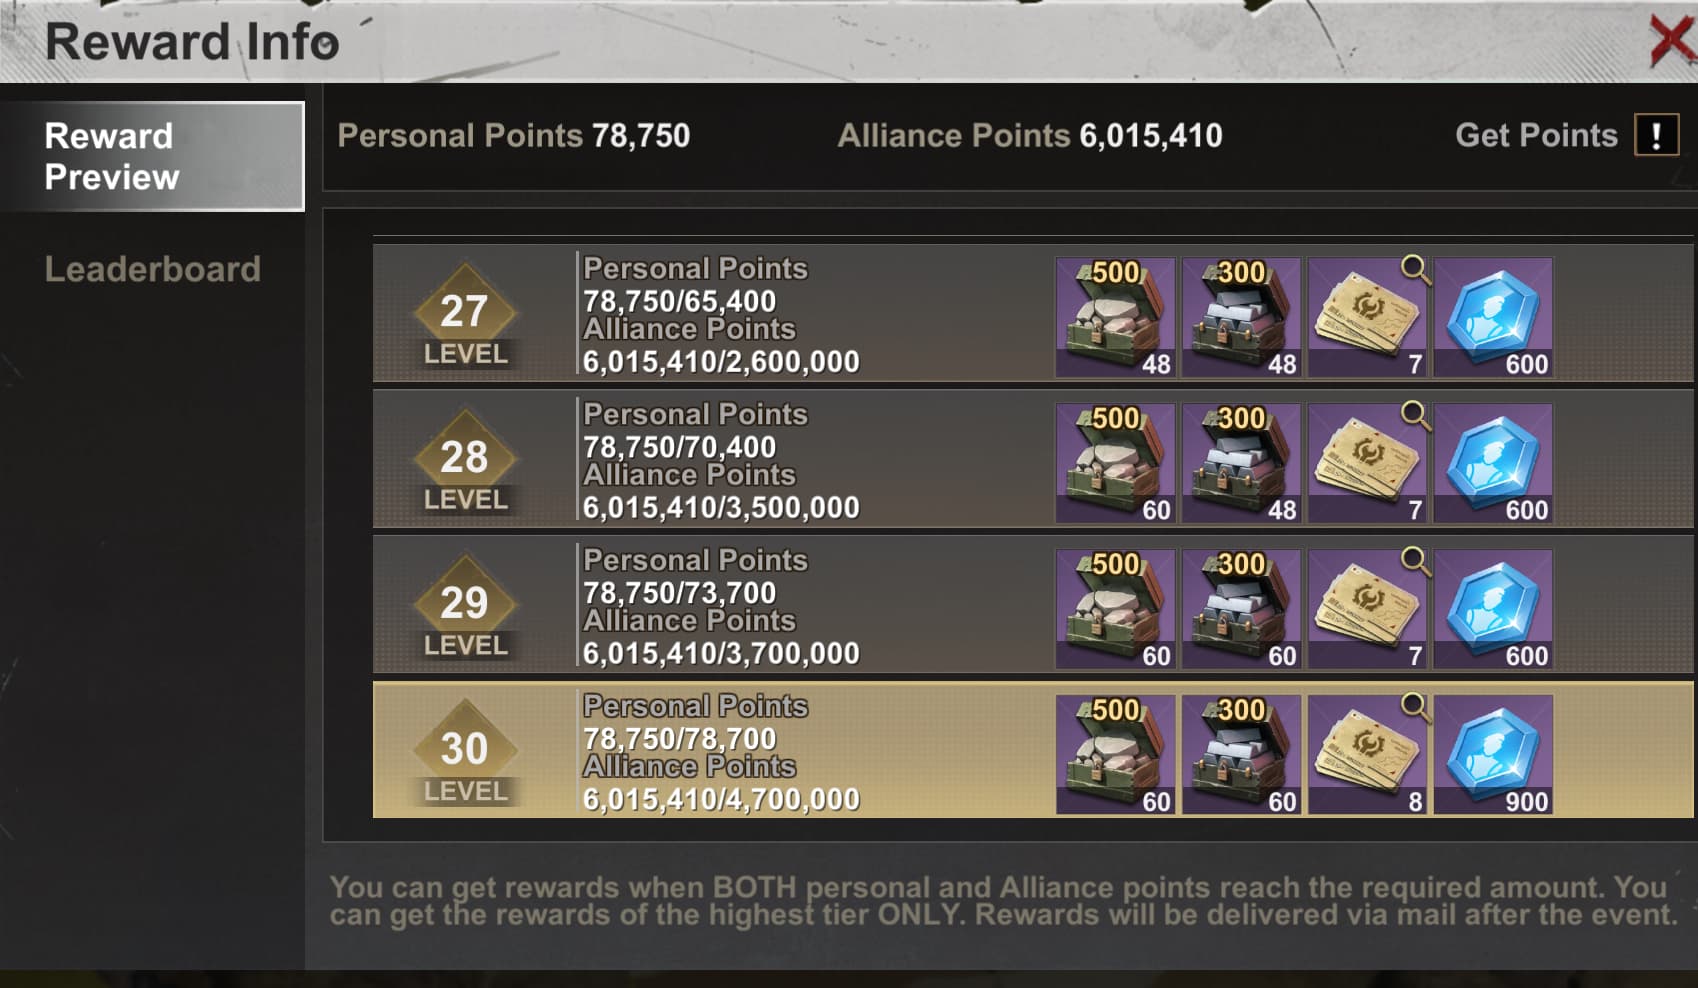Image resolution: width=1698 pixels, height=988 pixels.
Task: Click the Level 29 blue gem 600 icon
Action: coord(1493,609)
